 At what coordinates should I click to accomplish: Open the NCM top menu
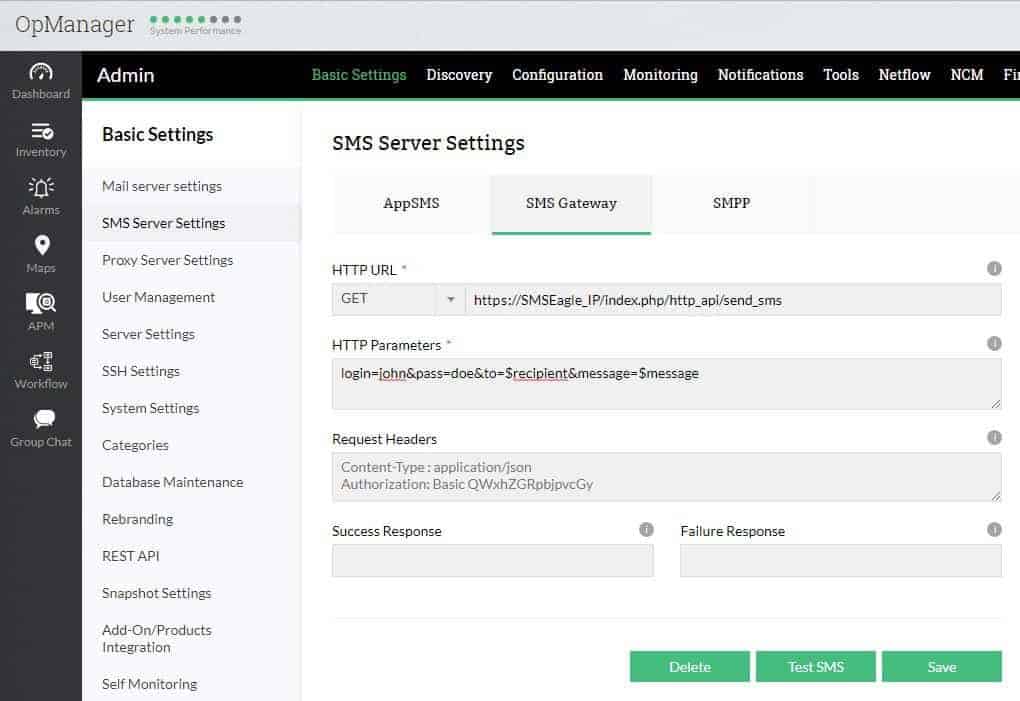pyautogui.click(x=967, y=75)
